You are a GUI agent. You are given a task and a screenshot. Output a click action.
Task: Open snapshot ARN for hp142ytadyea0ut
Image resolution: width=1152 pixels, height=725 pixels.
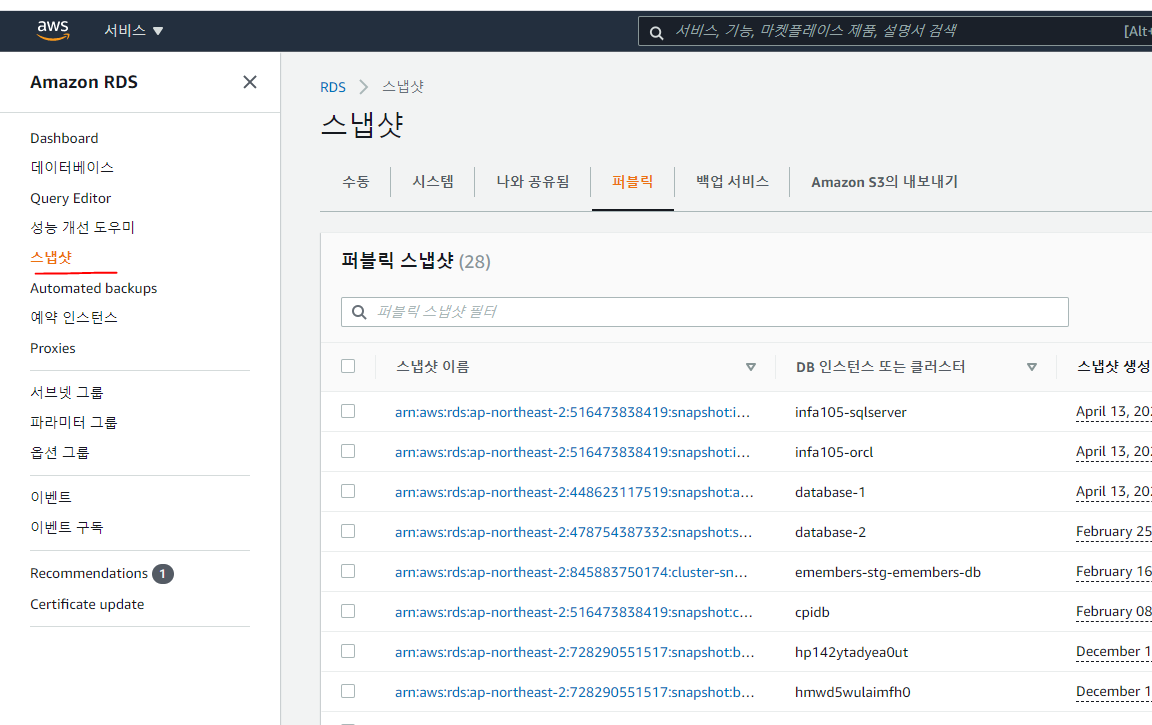(x=575, y=652)
